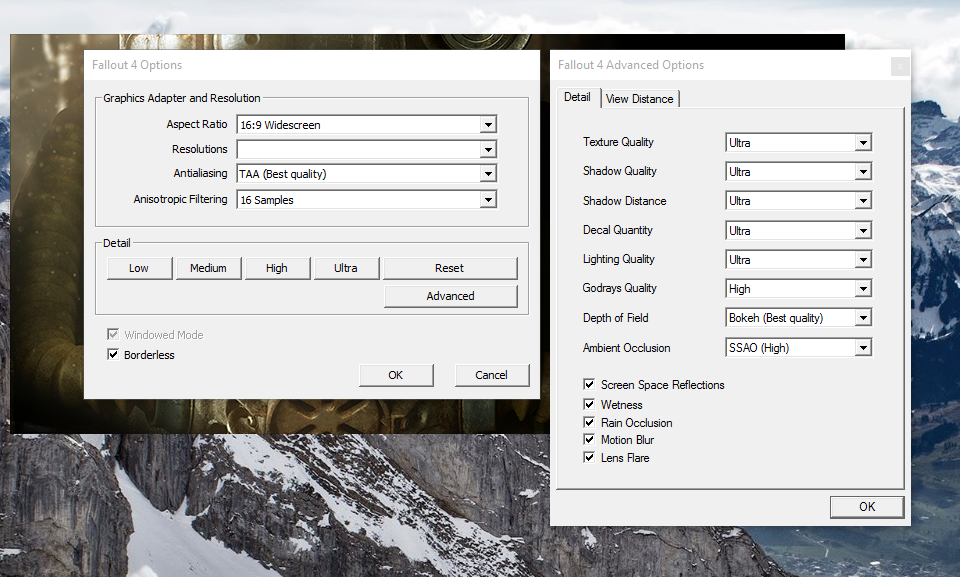This screenshot has width=960, height=577.
Task: Select the Medium detail preset
Action: [x=208, y=268]
